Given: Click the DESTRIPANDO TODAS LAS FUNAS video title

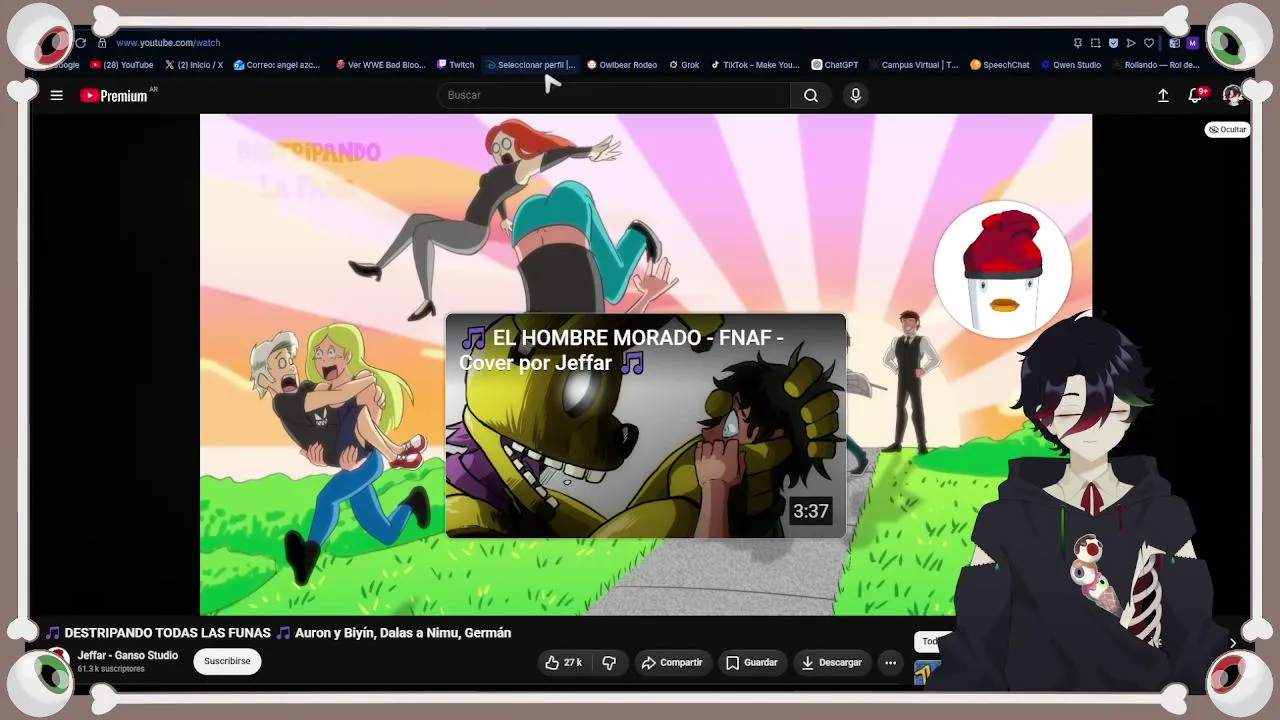Looking at the screenshot, I should click(279, 633).
